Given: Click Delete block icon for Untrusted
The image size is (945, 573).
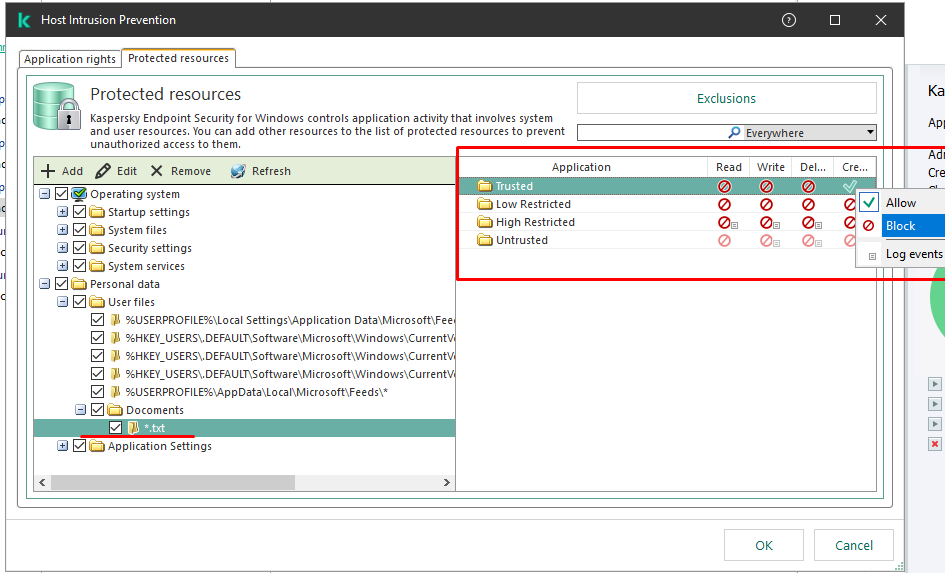Looking at the screenshot, I should pos(809,240).
